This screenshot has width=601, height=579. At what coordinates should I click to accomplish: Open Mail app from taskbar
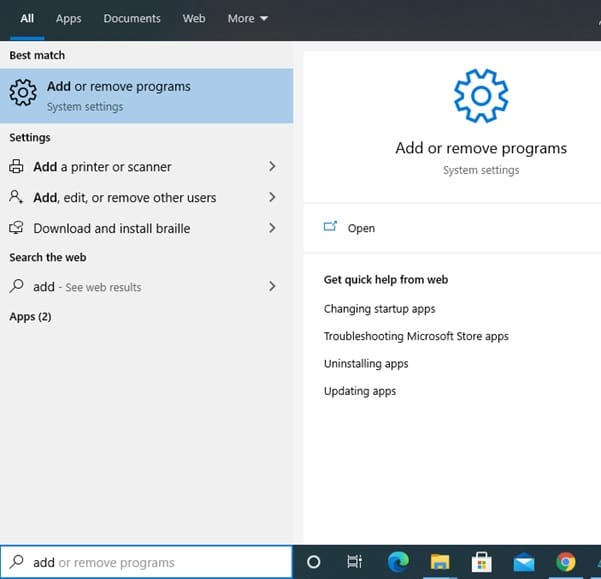point(524,563)
